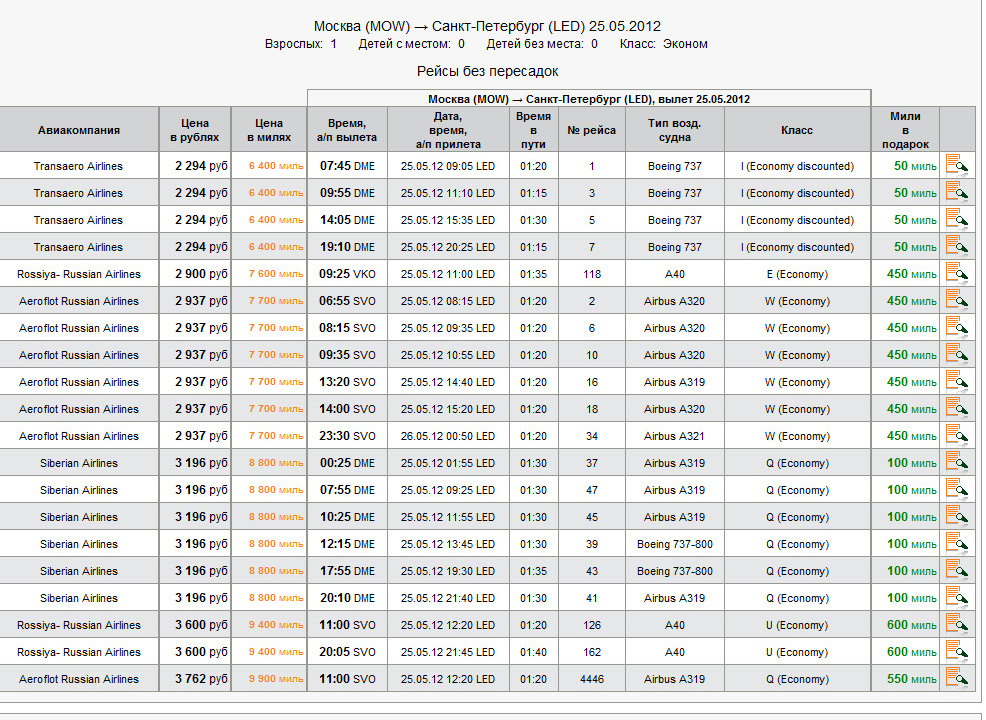The width and height of the screenshot is (986, 720).
Task: Open details icon for Transaero flight 5
Action: (956, 219)
